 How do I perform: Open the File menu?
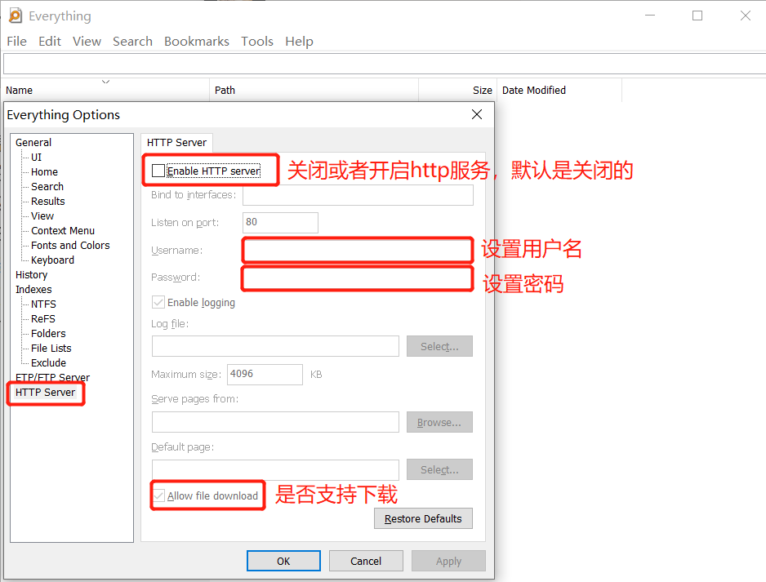pos(17,42)
